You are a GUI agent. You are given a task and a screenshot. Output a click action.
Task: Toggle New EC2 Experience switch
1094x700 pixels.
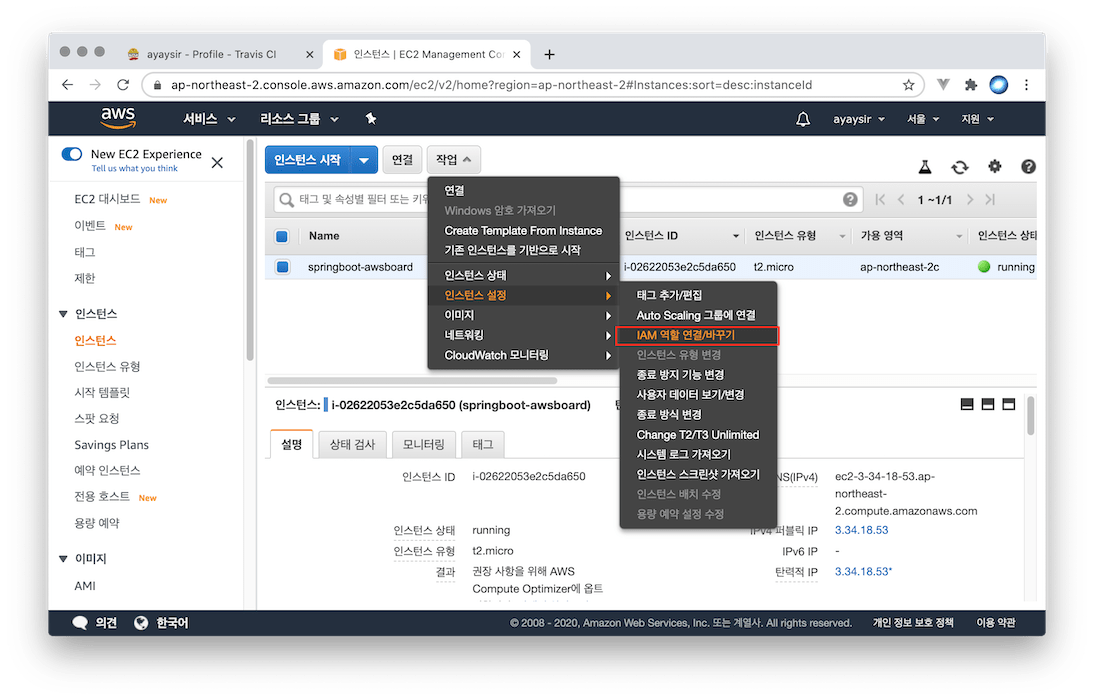click(72, 154)
